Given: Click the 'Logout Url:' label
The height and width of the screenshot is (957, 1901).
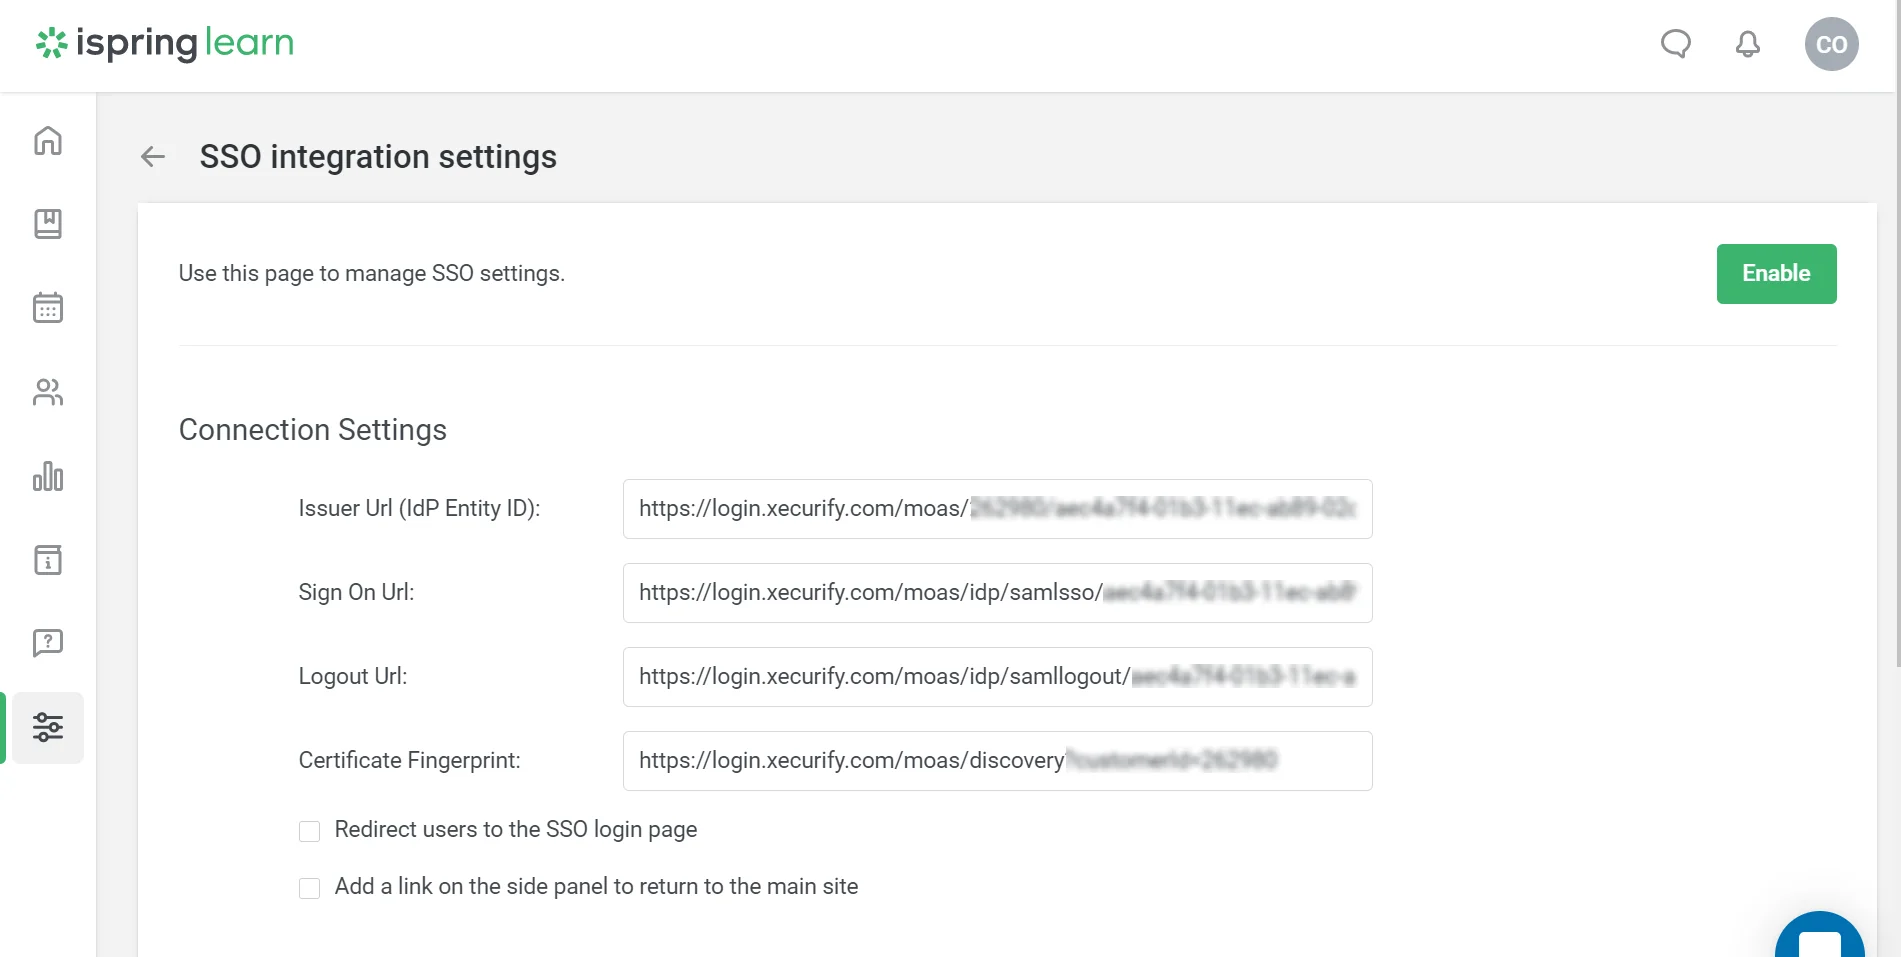Looking at the screenshot, I should (x=353, y=677).
